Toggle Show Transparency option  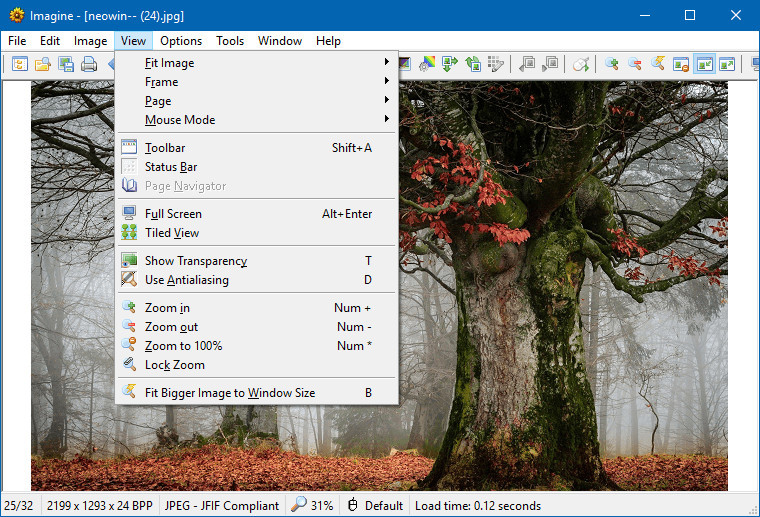(x=257, y=261)
